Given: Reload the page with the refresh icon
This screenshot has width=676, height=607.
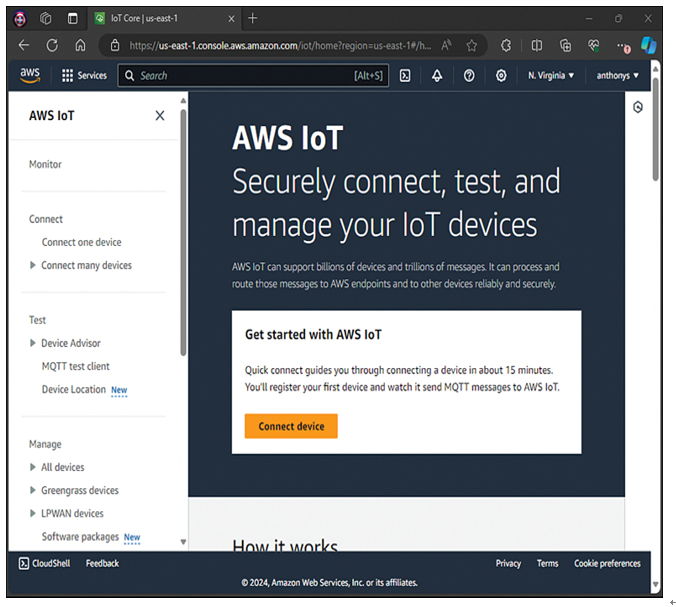Looking at the screenshot, I should pos(52,45).
